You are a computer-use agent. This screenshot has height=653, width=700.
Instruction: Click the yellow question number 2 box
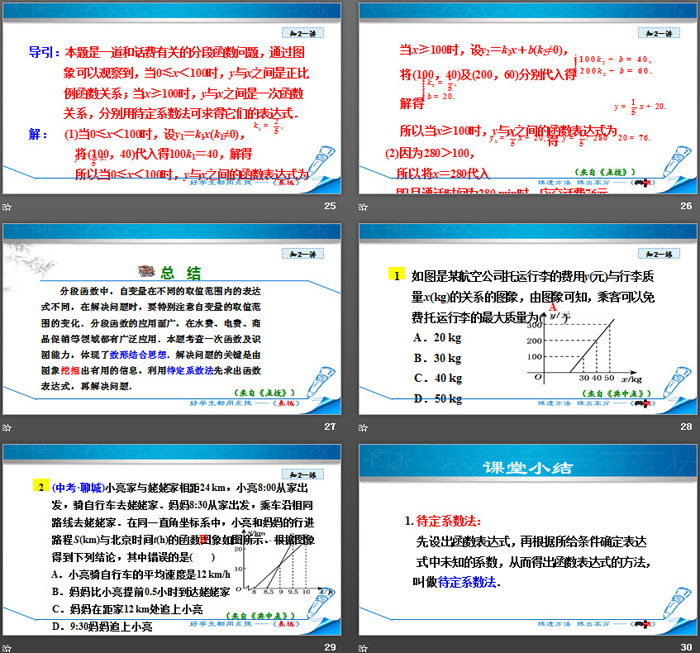41,486
